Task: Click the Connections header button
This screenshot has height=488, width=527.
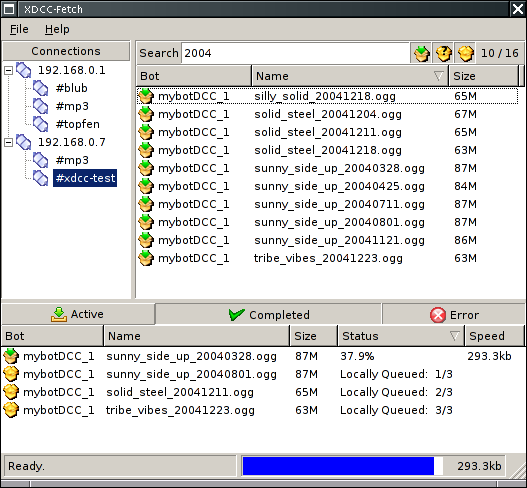Action: 66,51
